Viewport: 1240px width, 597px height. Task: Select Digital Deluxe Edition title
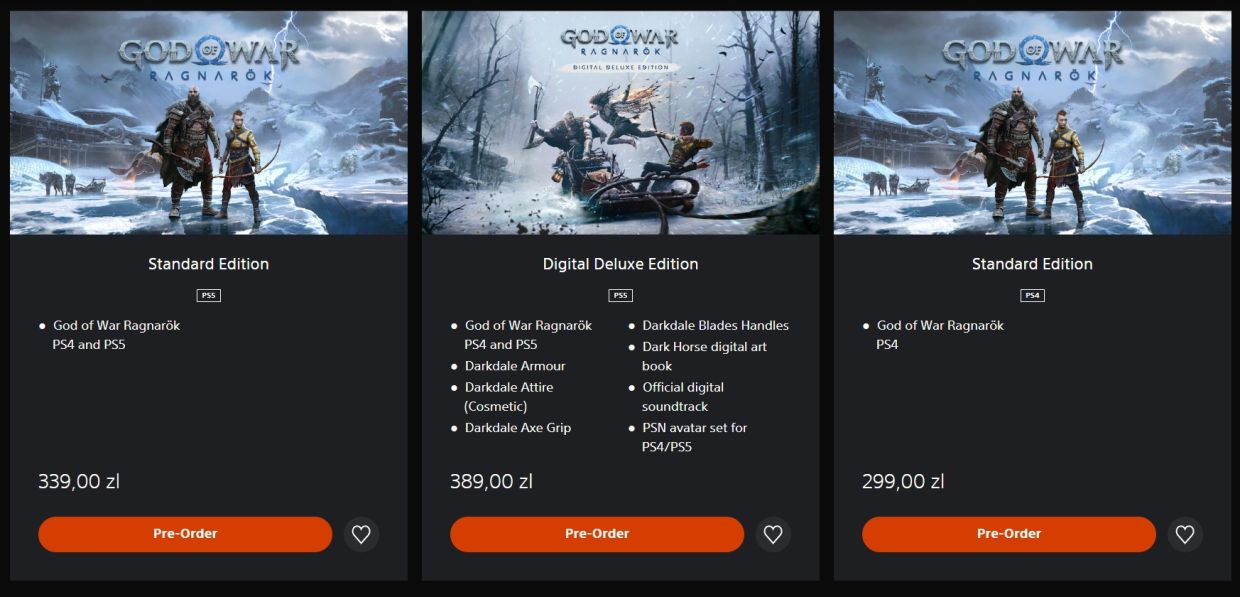coord(621,264)
